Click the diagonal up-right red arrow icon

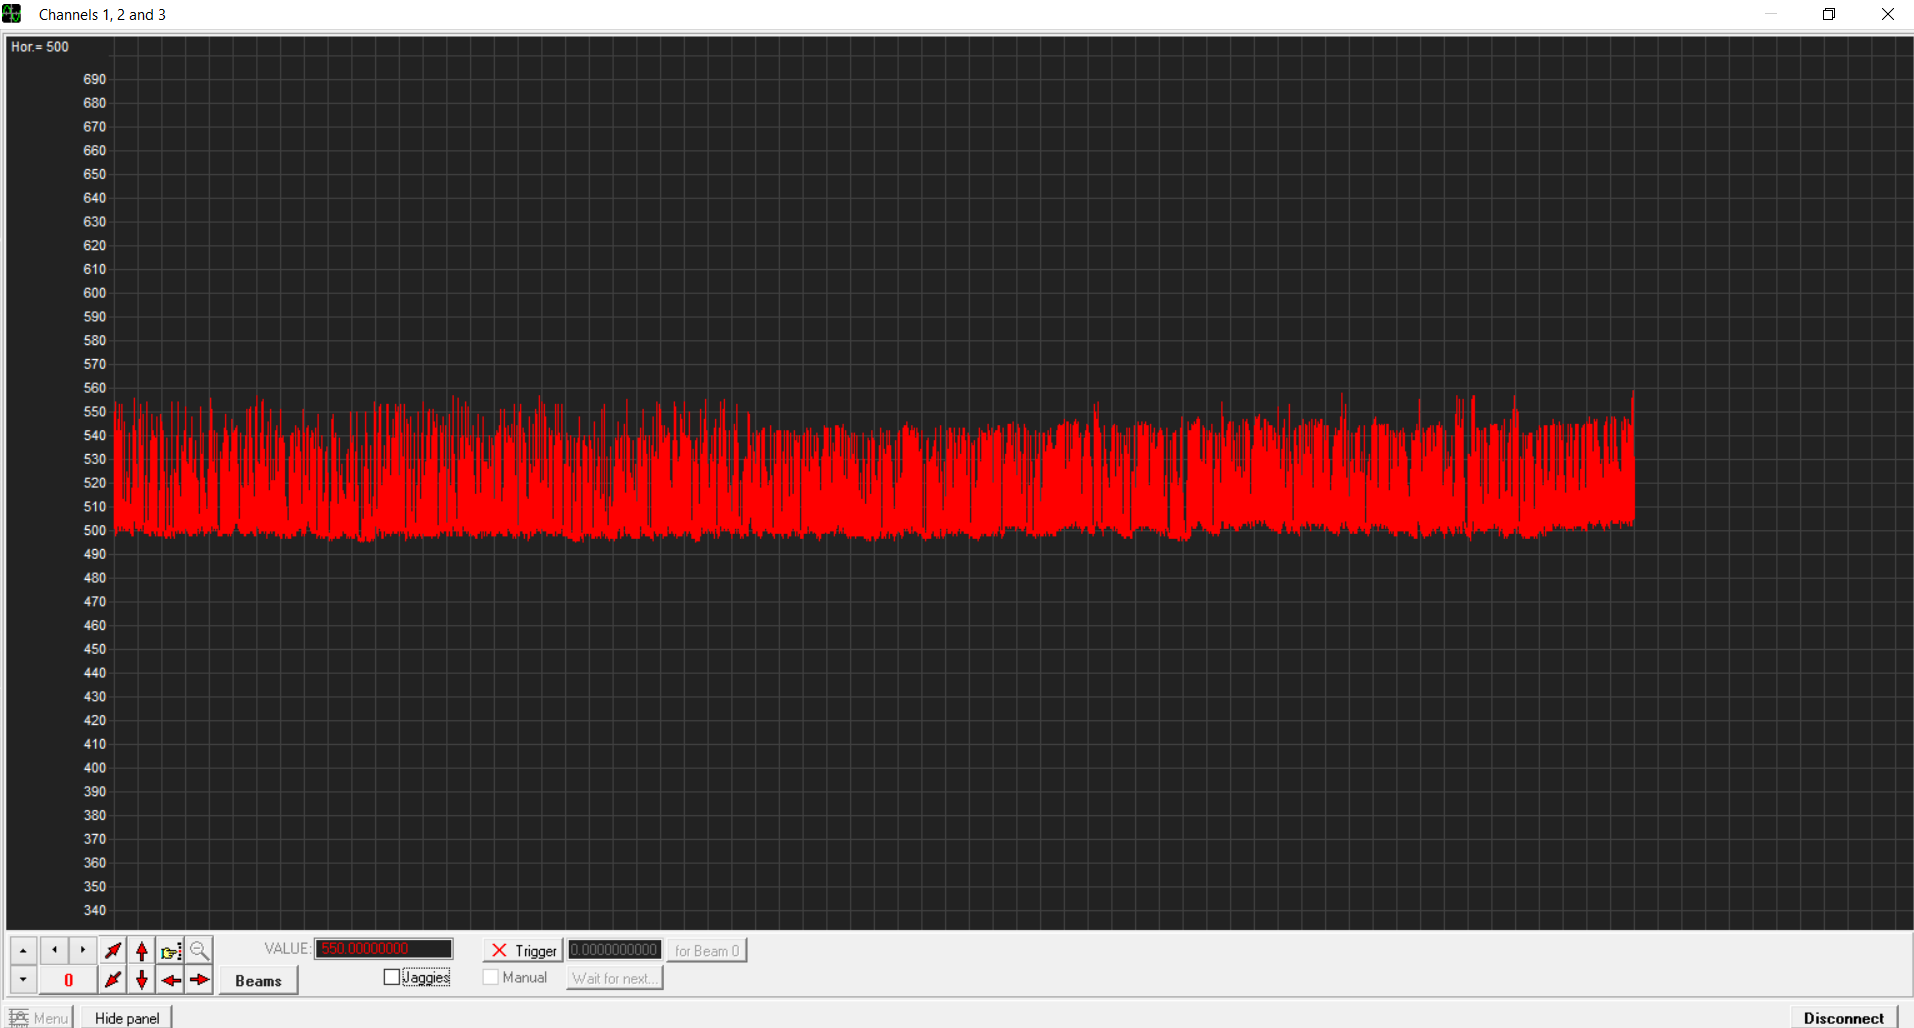[x=113, y=950]
